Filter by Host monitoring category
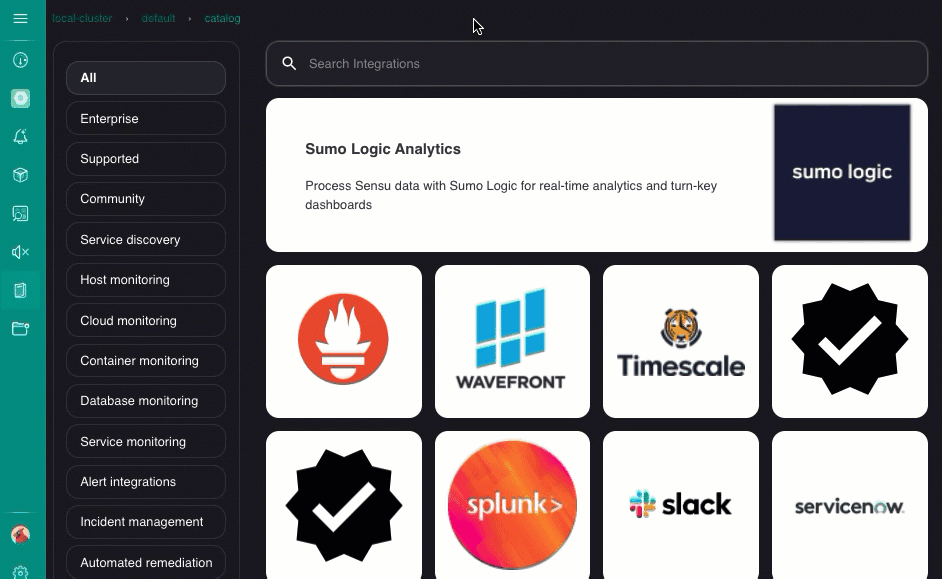 pos(146,280)
